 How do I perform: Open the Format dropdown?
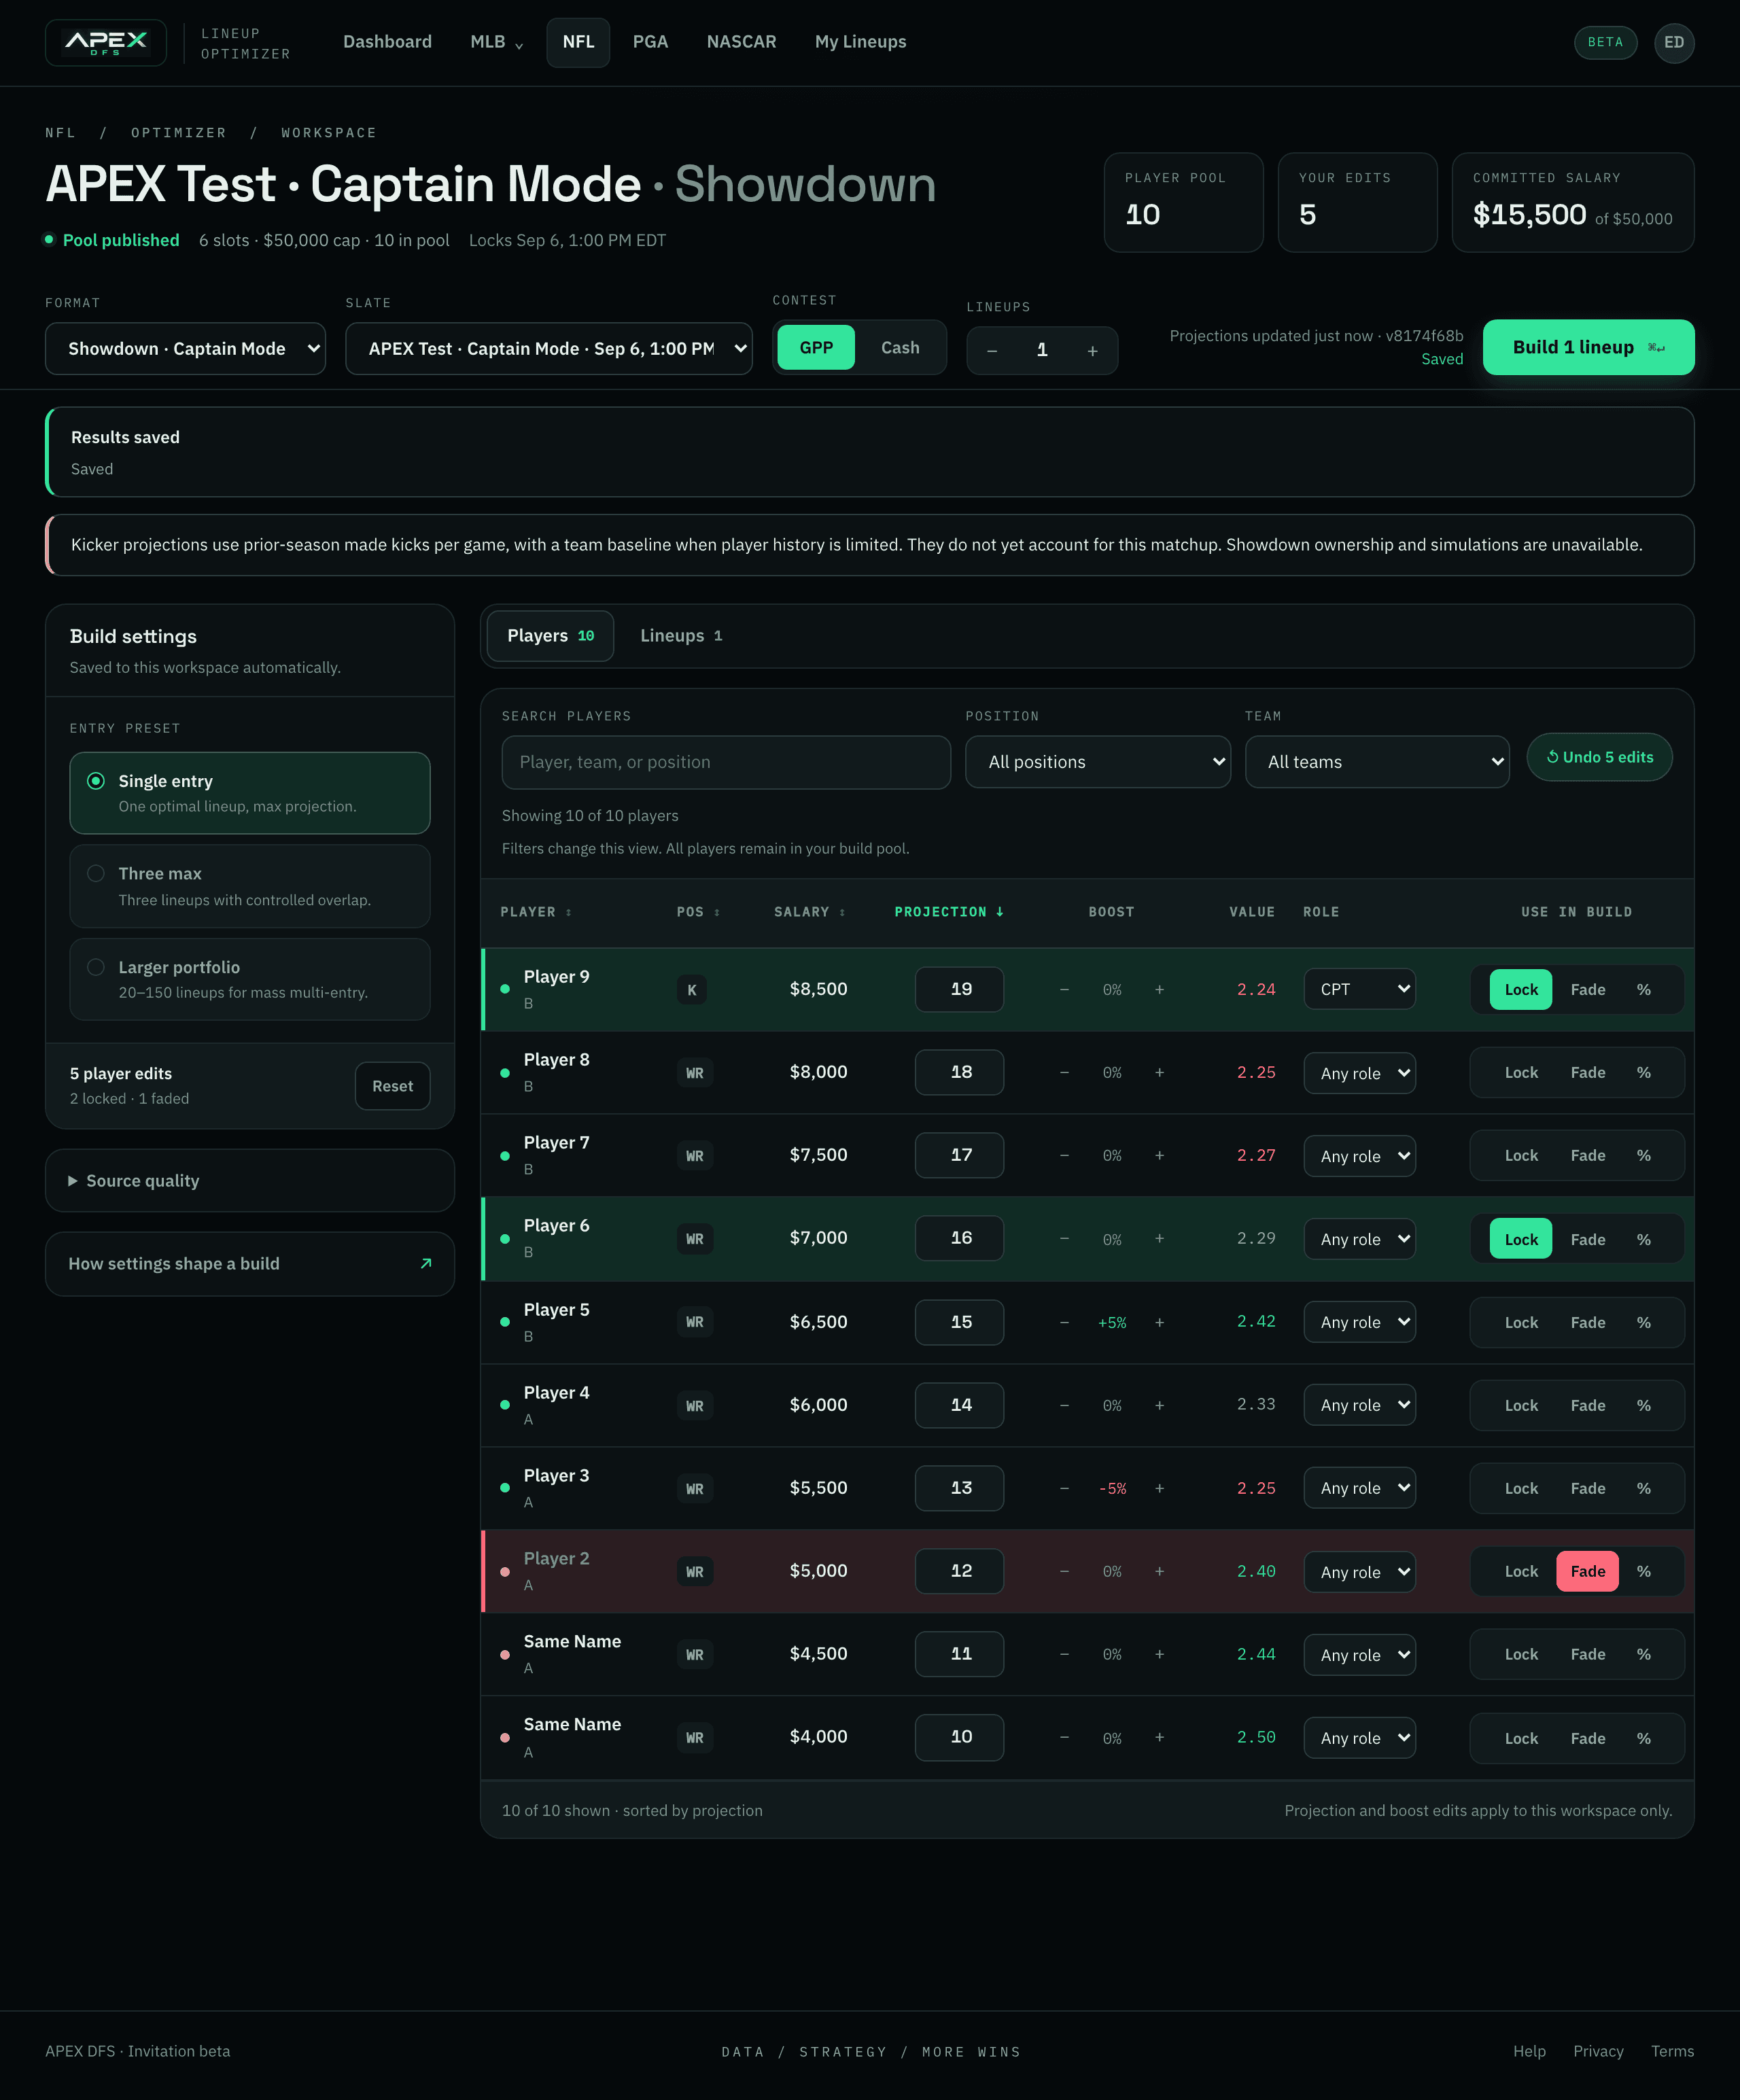click(185, 348)
